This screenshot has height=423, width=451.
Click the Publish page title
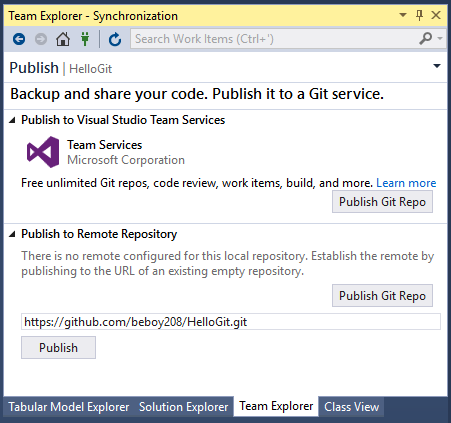[34, 68]
